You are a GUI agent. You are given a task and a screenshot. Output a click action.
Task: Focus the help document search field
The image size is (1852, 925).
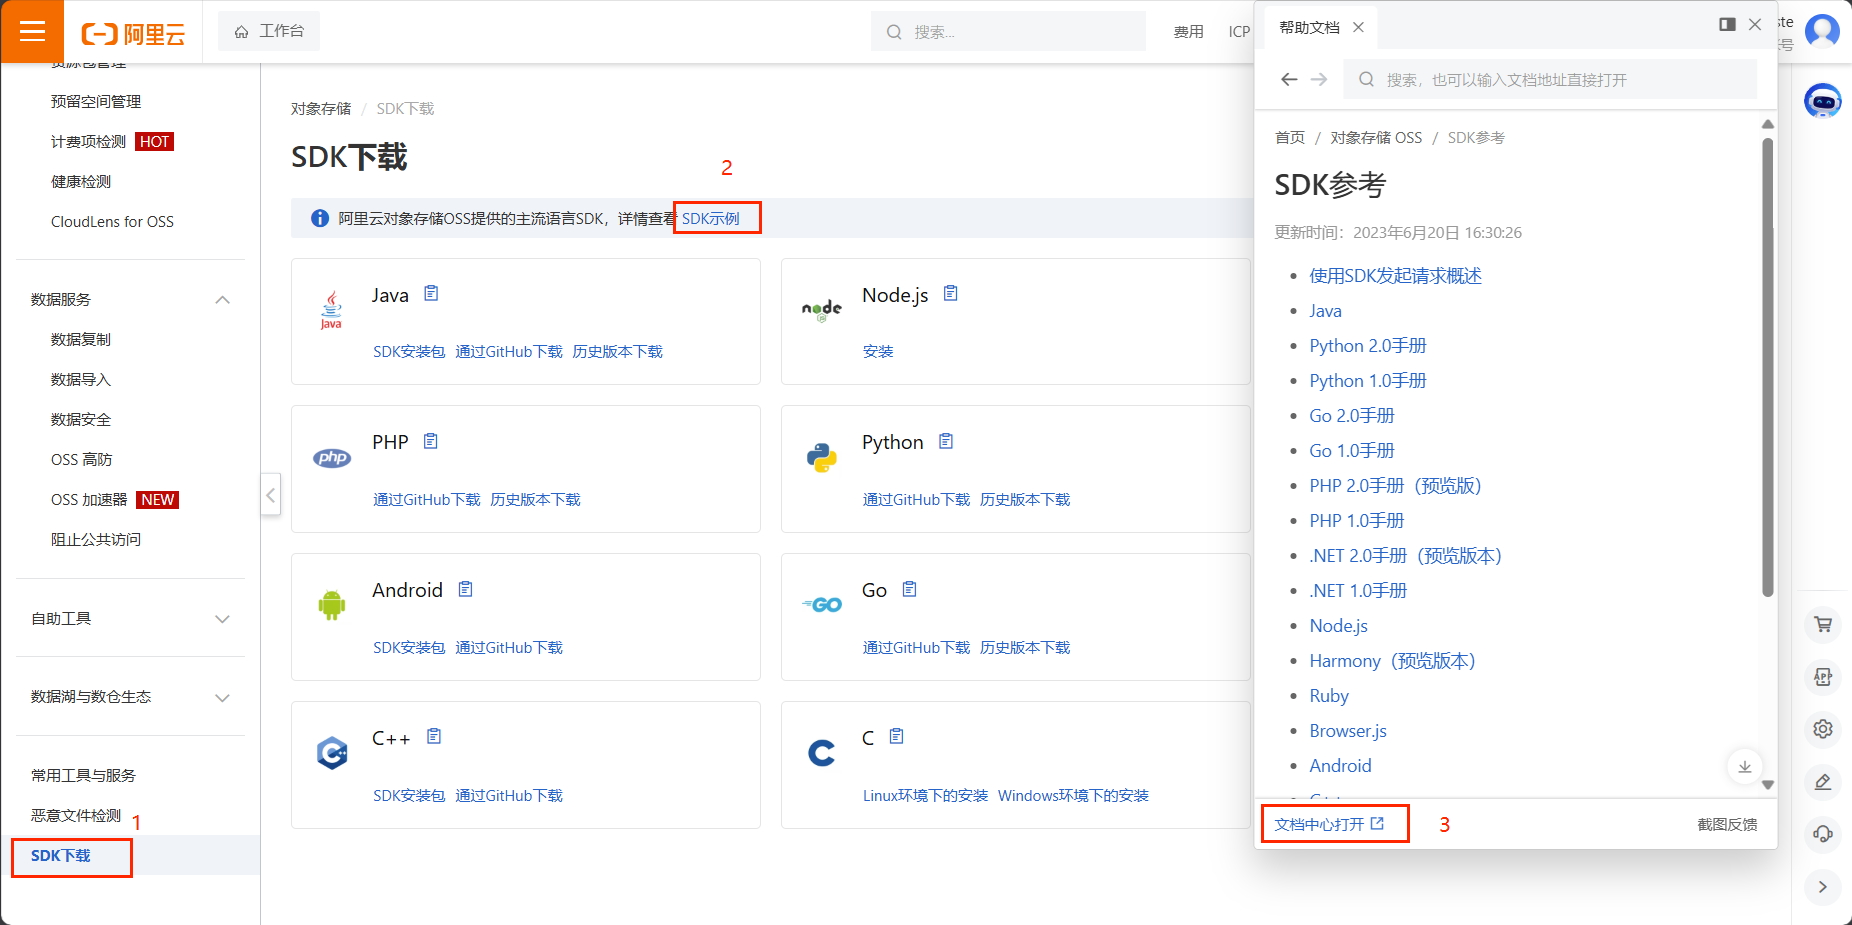(x=1551, y=79)
